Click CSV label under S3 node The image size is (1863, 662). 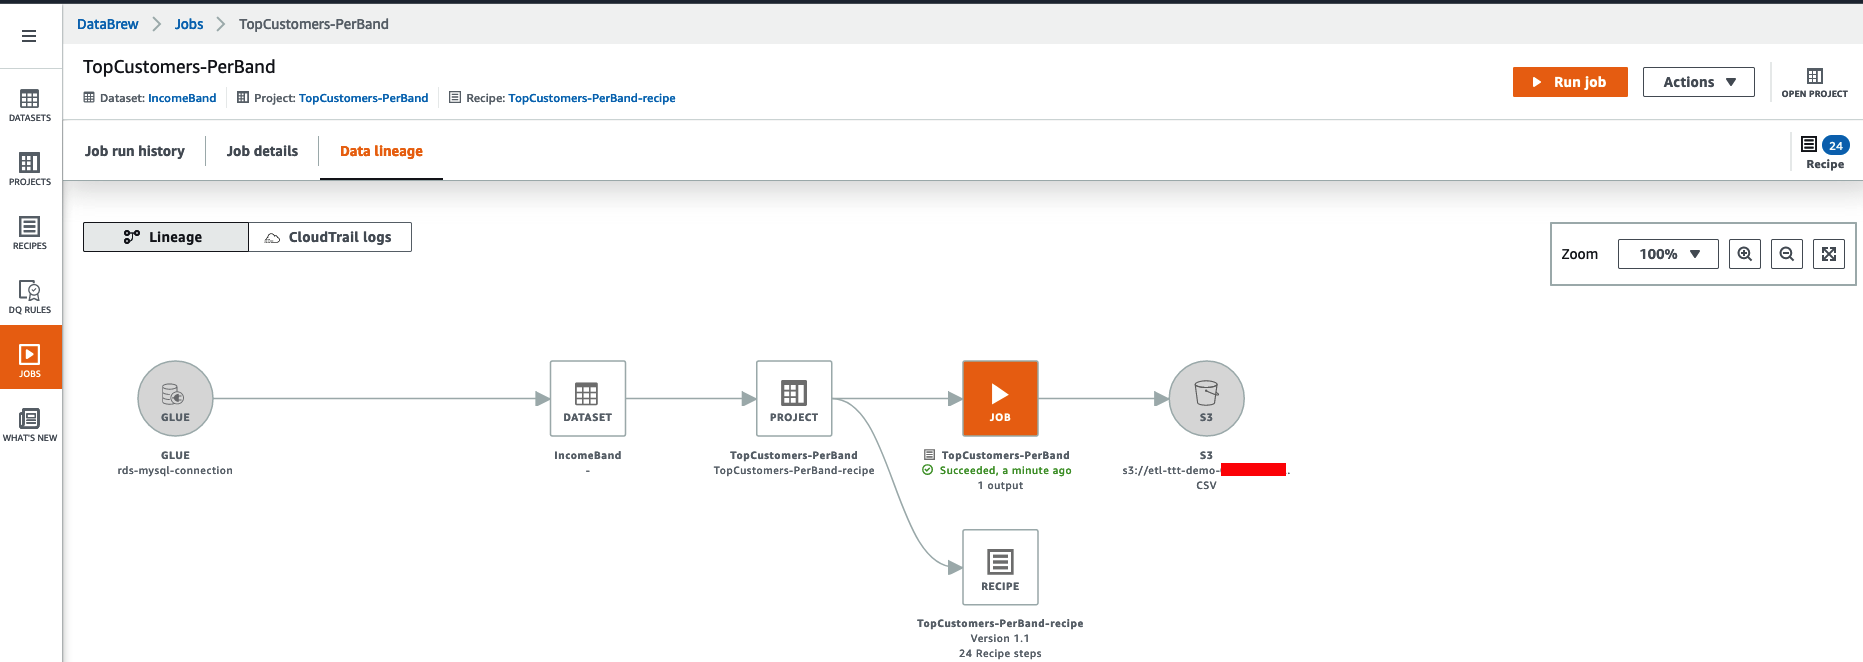tap(1206, 486)
